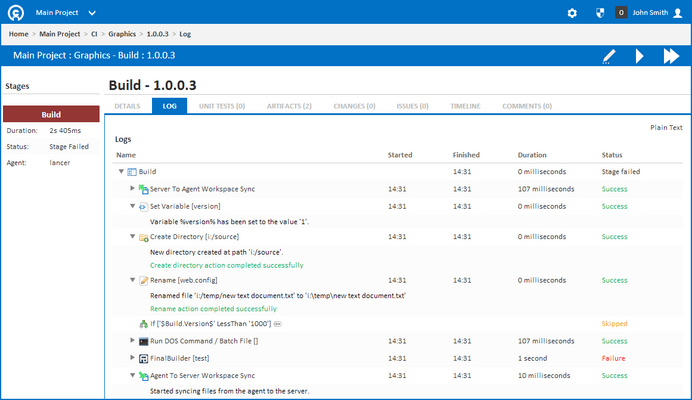This screenshot has height=400, width=692.
Task: Expand the Server To Agent Workspace Sync row
Action: click(x=132, y=188)
